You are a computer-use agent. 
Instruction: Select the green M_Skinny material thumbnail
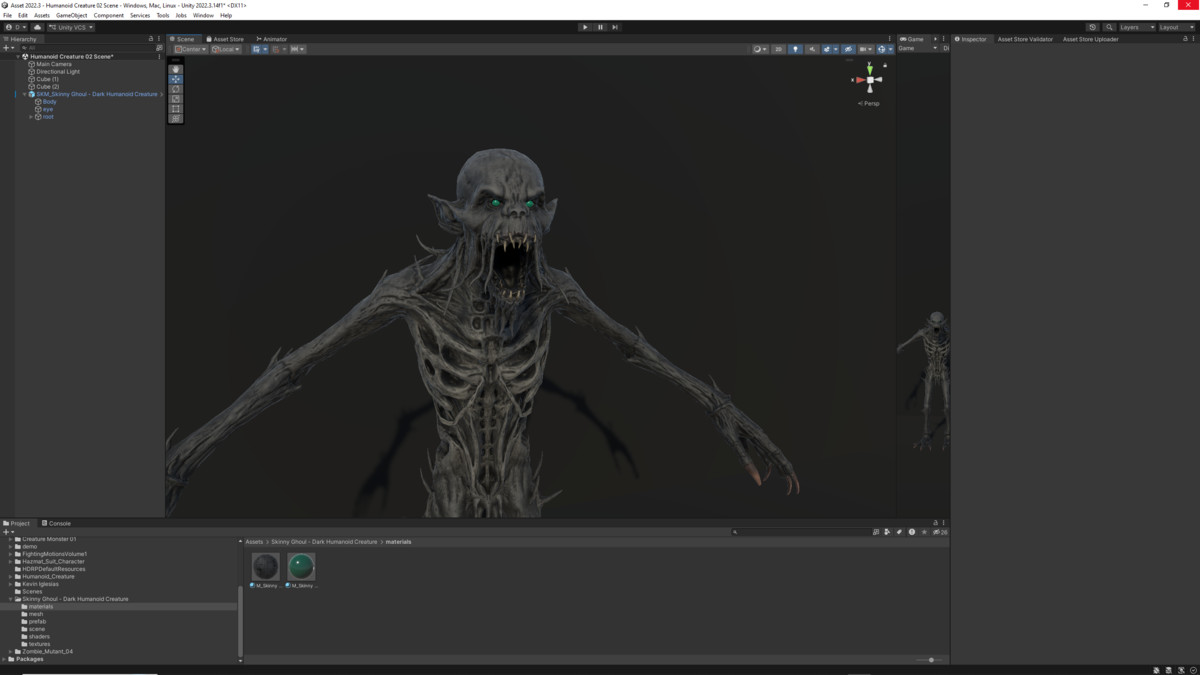click(301, 567)
